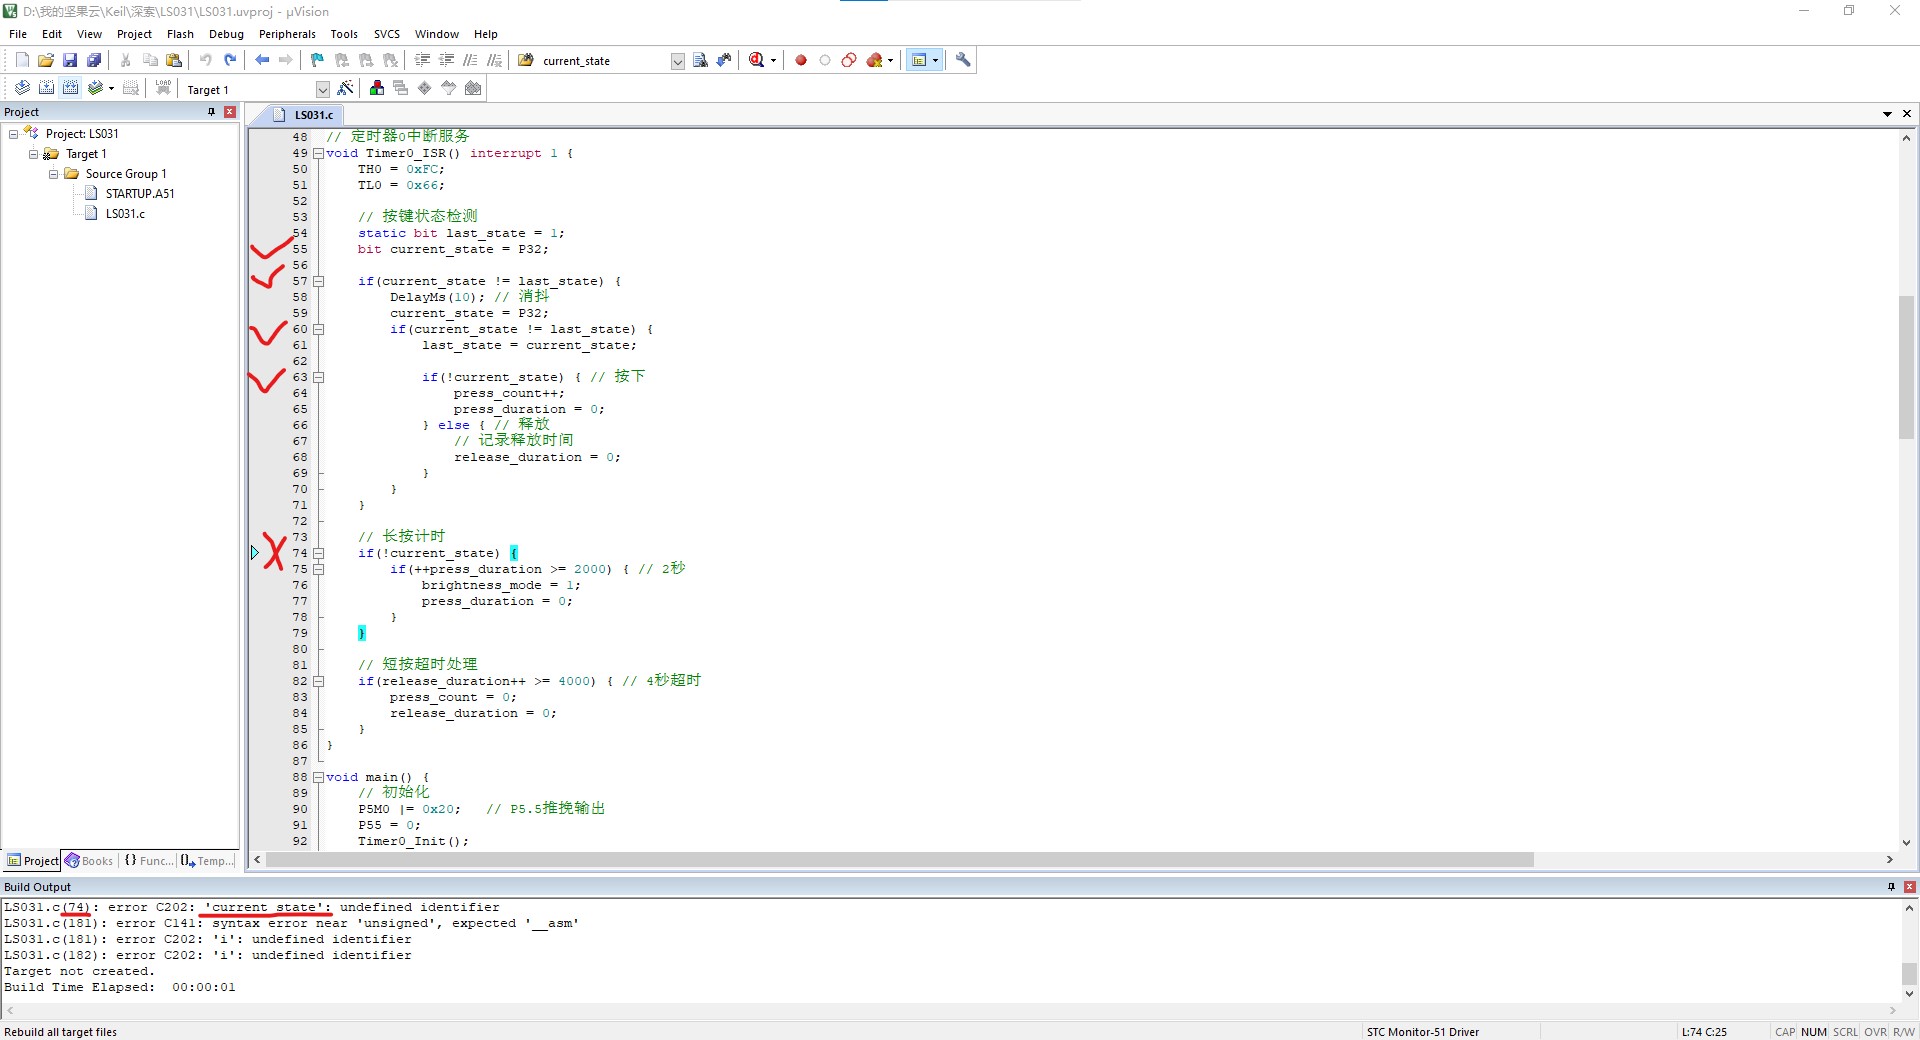Toggle bookmark flag icon in toolbar
Viewport: 1920px width, 1040px height.
(x=317, y=61)
